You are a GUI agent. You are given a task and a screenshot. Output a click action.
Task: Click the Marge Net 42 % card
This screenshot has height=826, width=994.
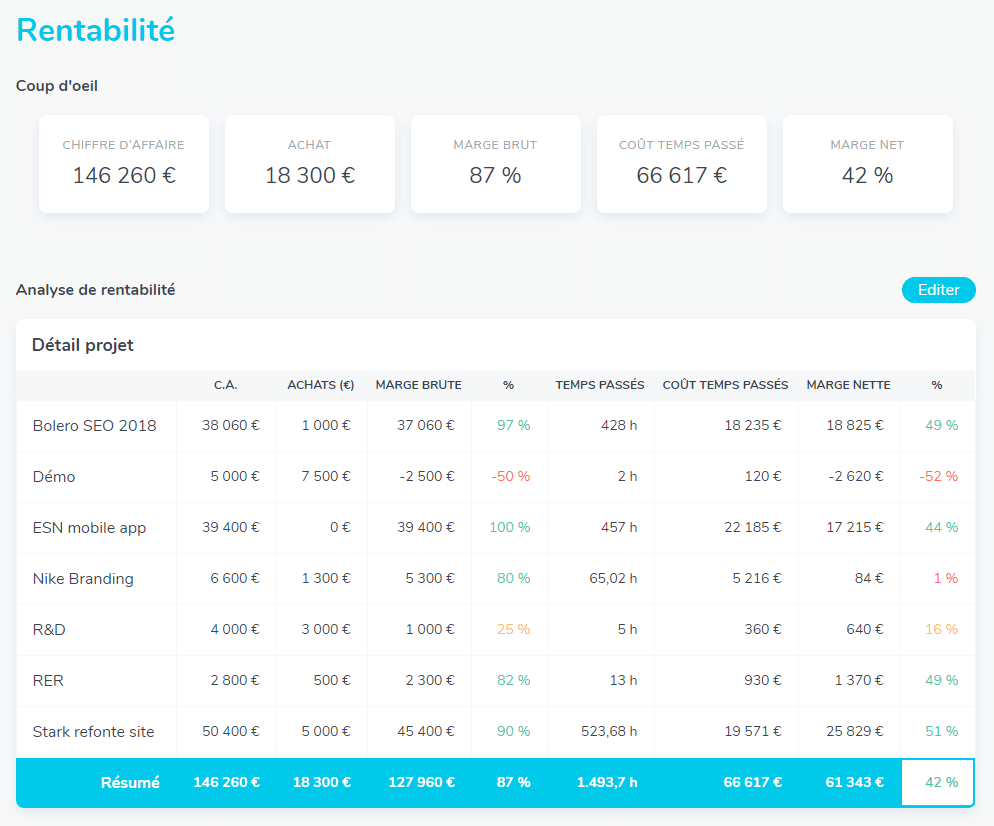pos(868,164)
